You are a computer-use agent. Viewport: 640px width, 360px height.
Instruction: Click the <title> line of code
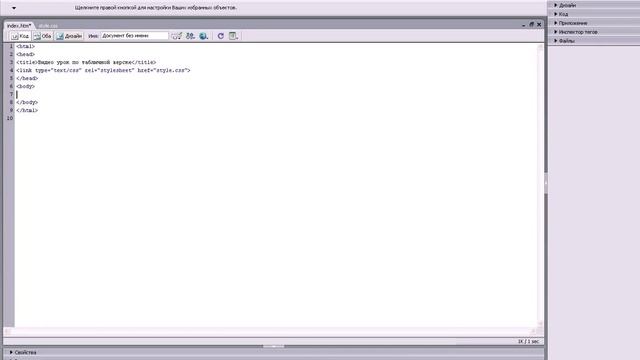tap(86, 62)
